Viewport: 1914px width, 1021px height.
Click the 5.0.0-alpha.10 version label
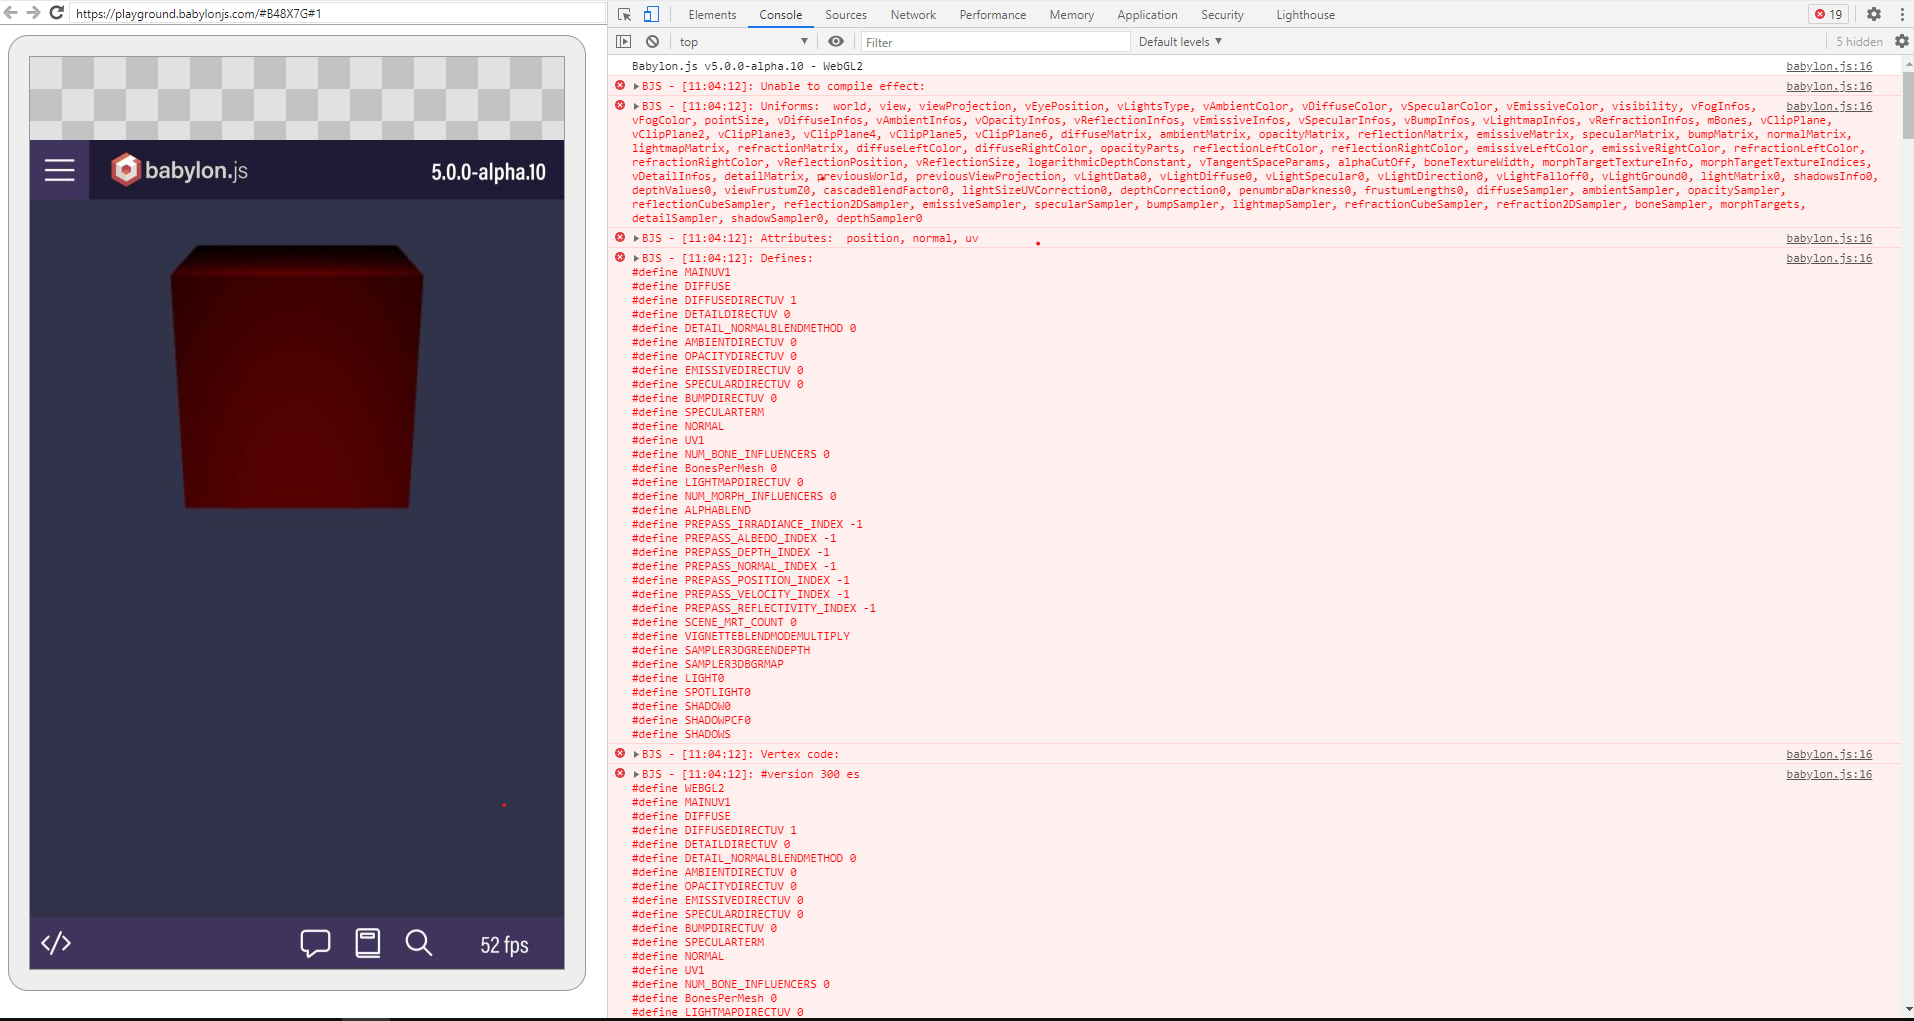(x=489, y=172)
